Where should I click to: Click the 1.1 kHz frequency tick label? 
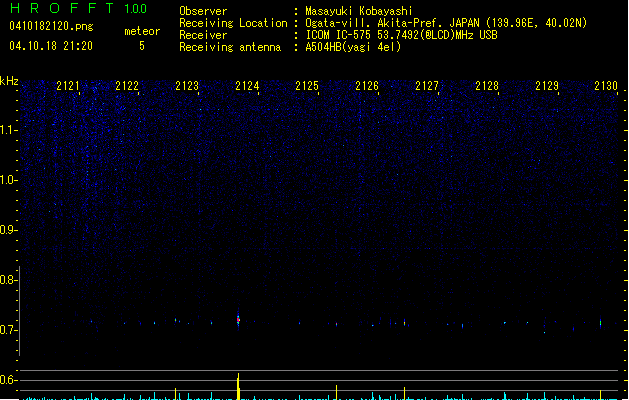pos(8,130)
